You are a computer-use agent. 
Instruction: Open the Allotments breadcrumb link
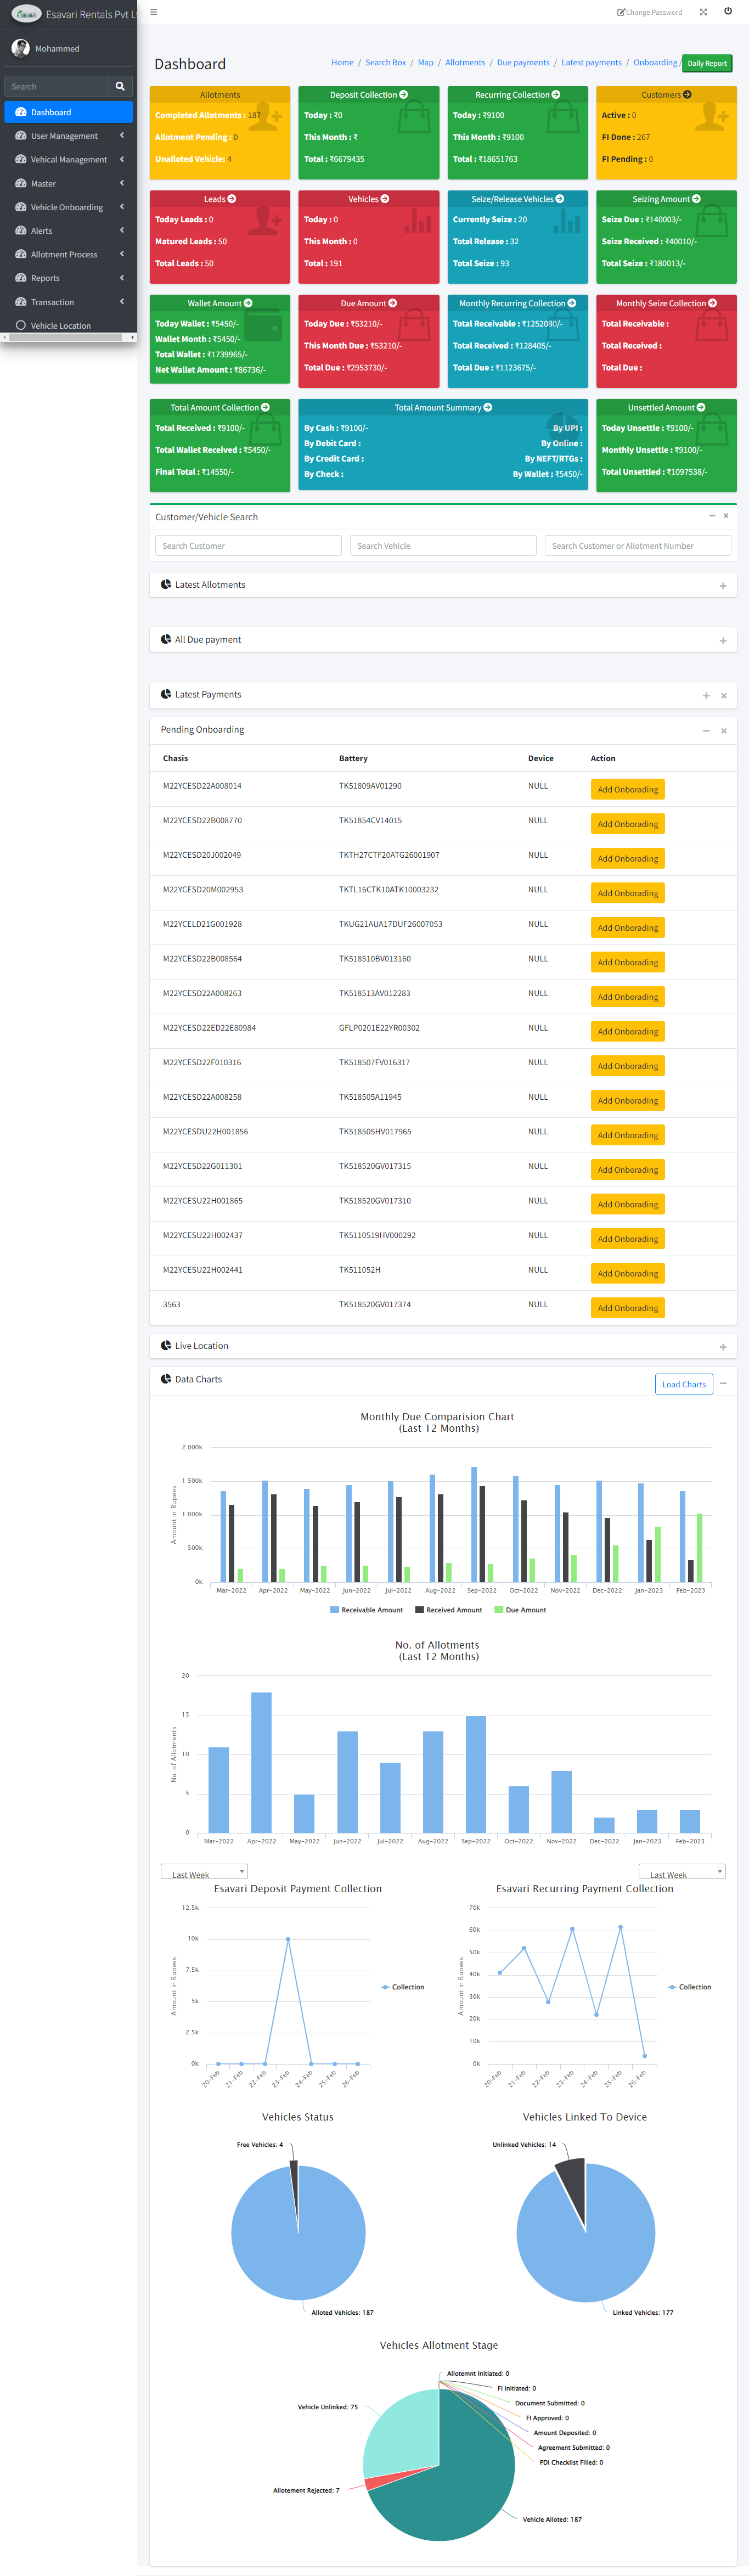(x=465, y=63)
